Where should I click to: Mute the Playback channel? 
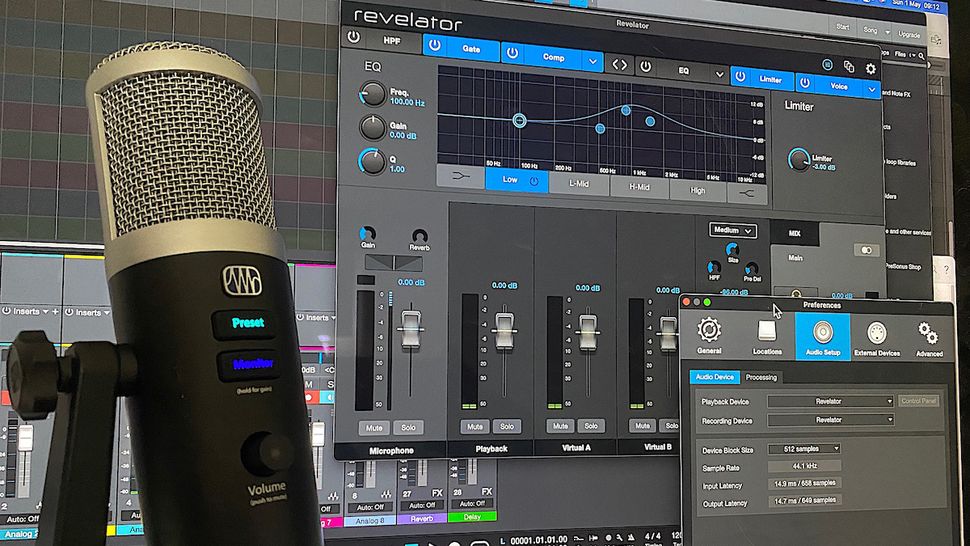[x=474, y=427]
